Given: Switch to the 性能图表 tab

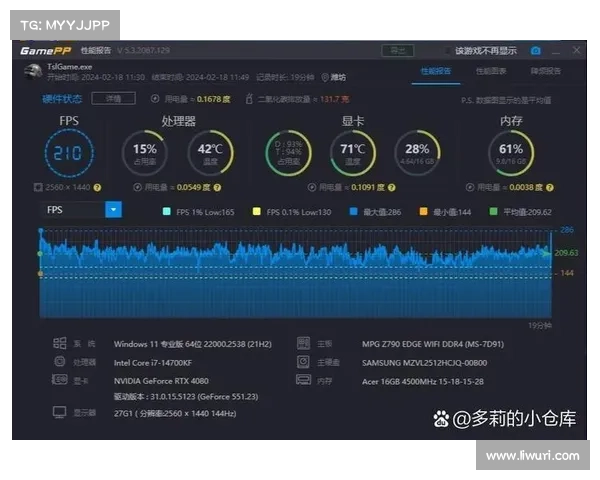Looking at the screenshot, I should 491,71.
